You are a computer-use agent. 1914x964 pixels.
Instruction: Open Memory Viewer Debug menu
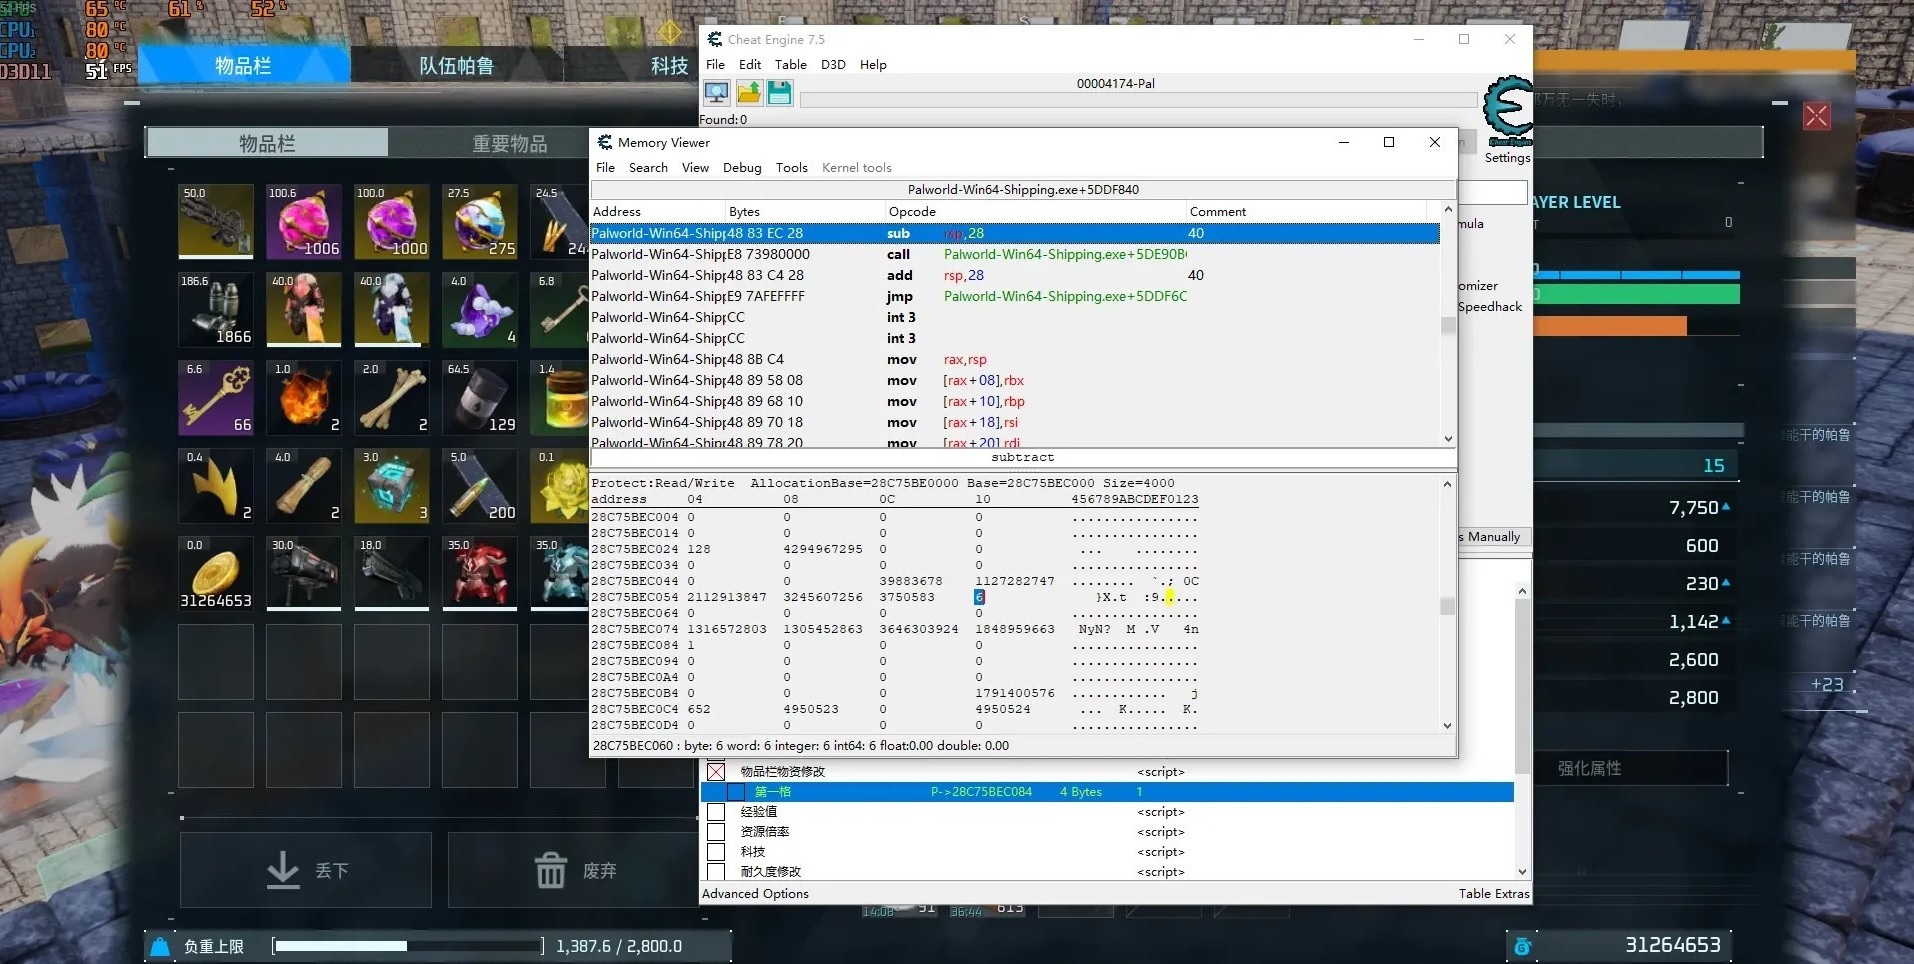pos(742,168)
